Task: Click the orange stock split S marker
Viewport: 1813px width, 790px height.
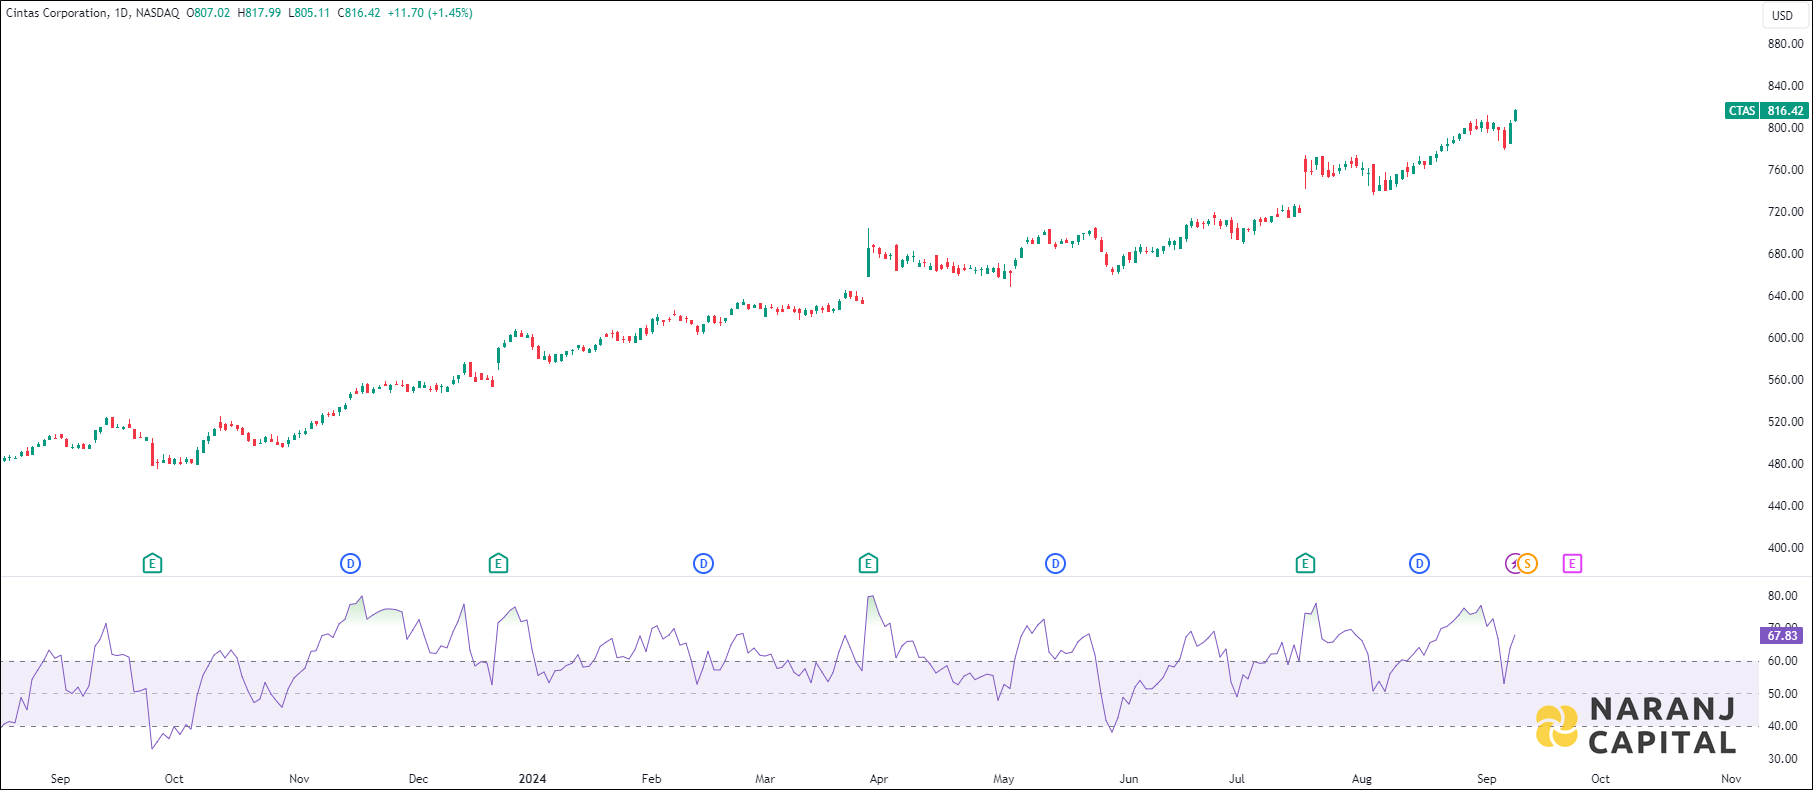Action: tap(1528, 564)
